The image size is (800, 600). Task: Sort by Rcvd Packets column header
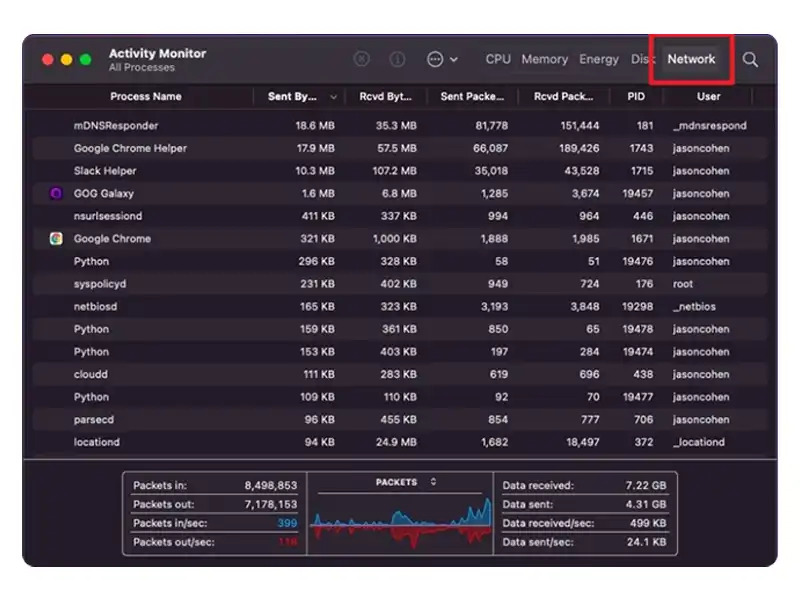563,96
